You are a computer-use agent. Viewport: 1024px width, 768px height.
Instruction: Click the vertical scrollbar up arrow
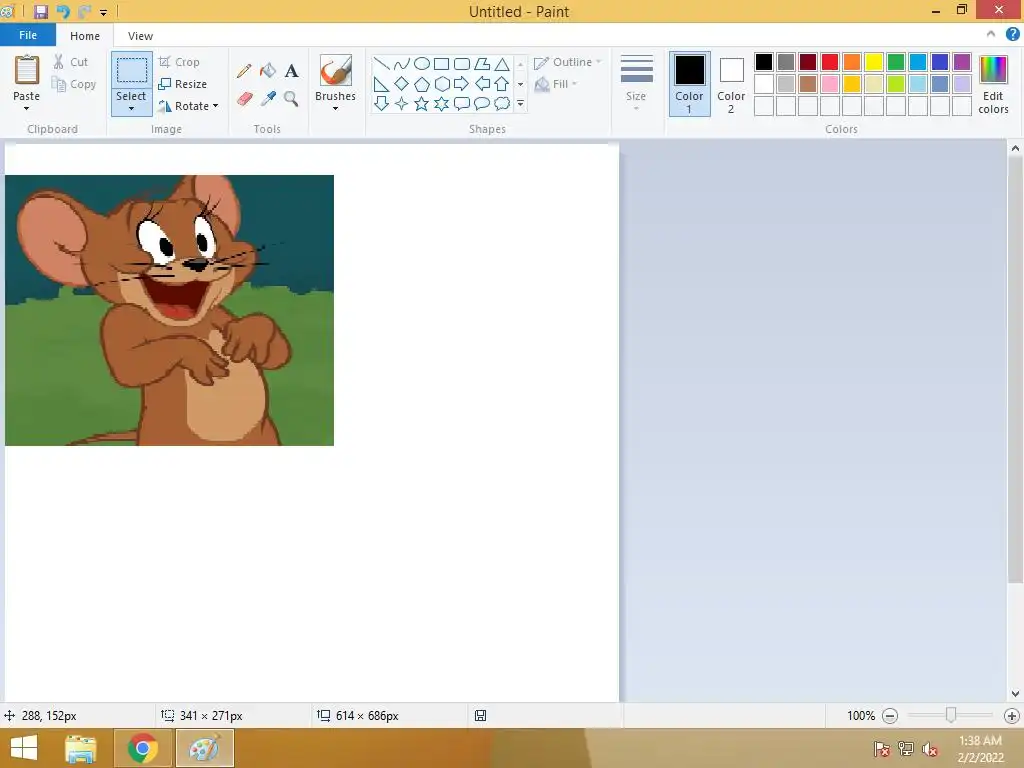click(1015, 148)
